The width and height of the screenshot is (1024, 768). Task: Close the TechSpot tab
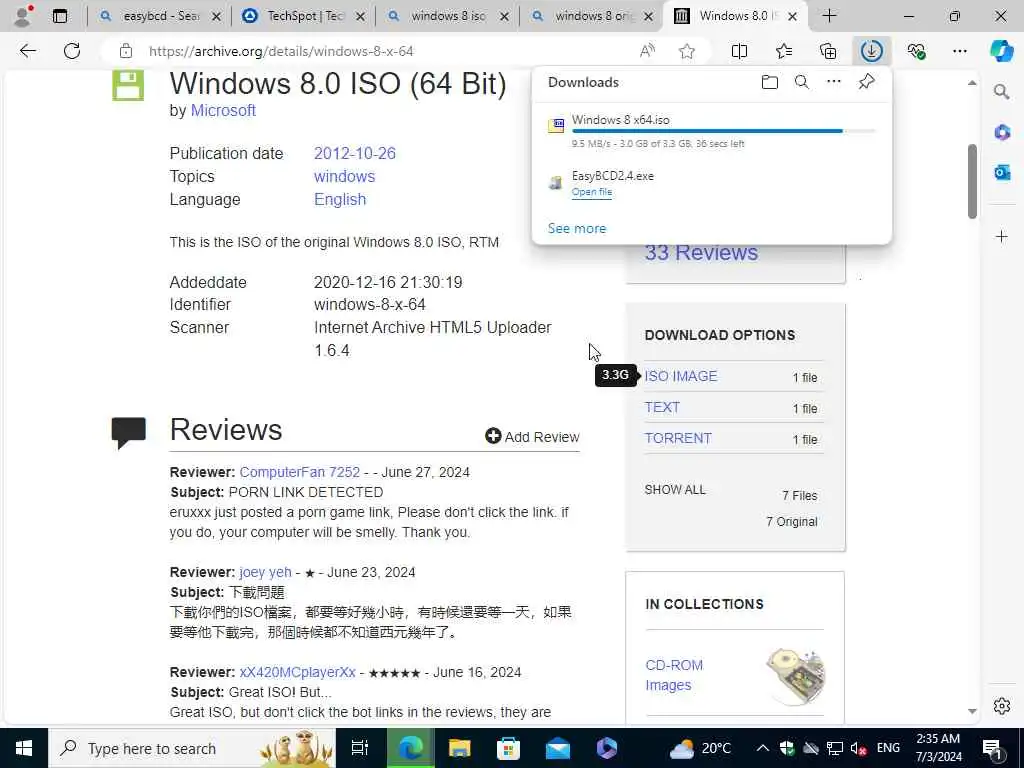[x=360, y=16]
